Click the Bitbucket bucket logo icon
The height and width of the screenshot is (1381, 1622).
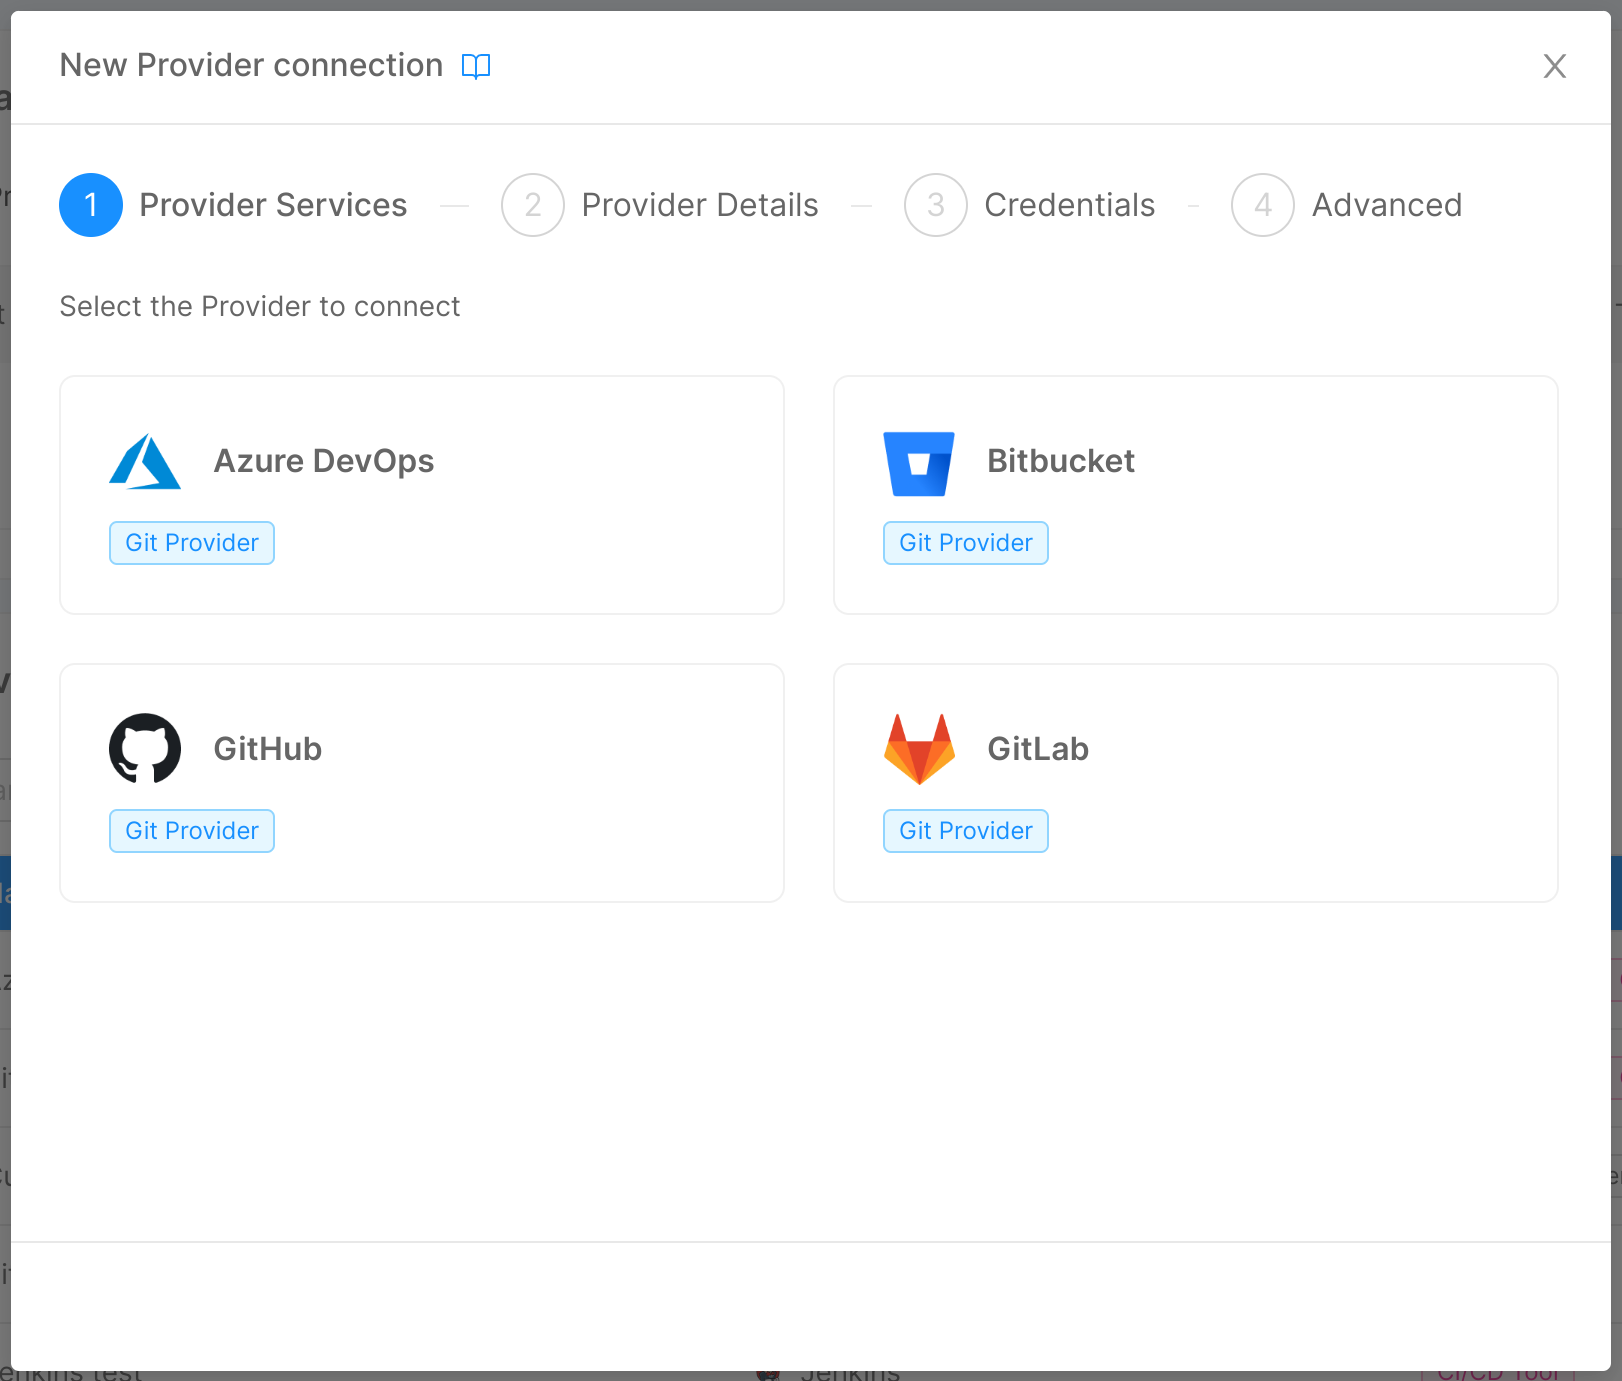click(x=918, y=462)
